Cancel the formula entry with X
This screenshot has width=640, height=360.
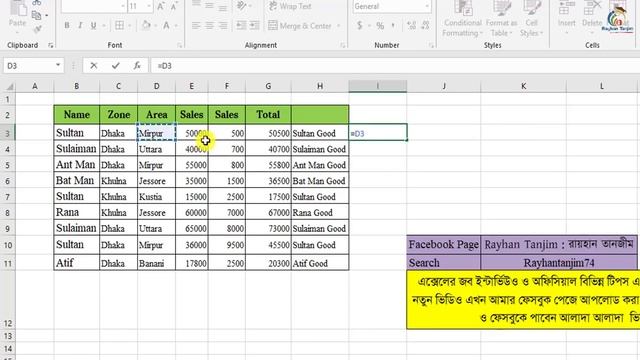pos(93,65)
